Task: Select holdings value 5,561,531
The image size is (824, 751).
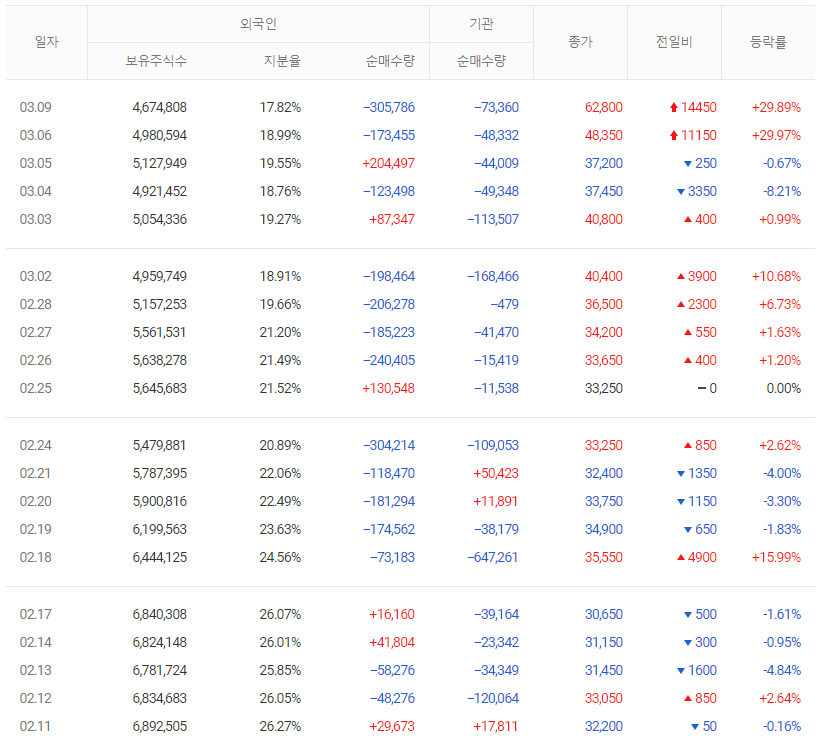Action: pos(160,332)
